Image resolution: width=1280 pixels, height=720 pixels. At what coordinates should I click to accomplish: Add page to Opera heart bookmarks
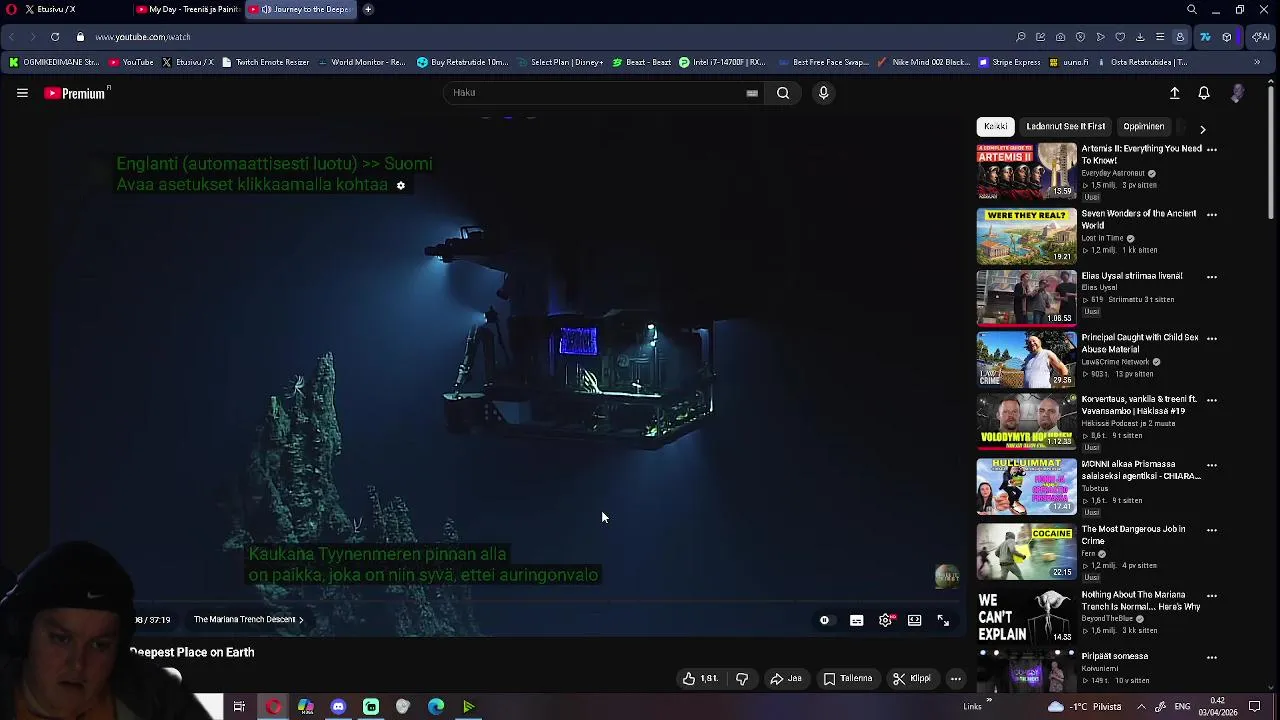pyautogui.click(x=1120, y=37)
